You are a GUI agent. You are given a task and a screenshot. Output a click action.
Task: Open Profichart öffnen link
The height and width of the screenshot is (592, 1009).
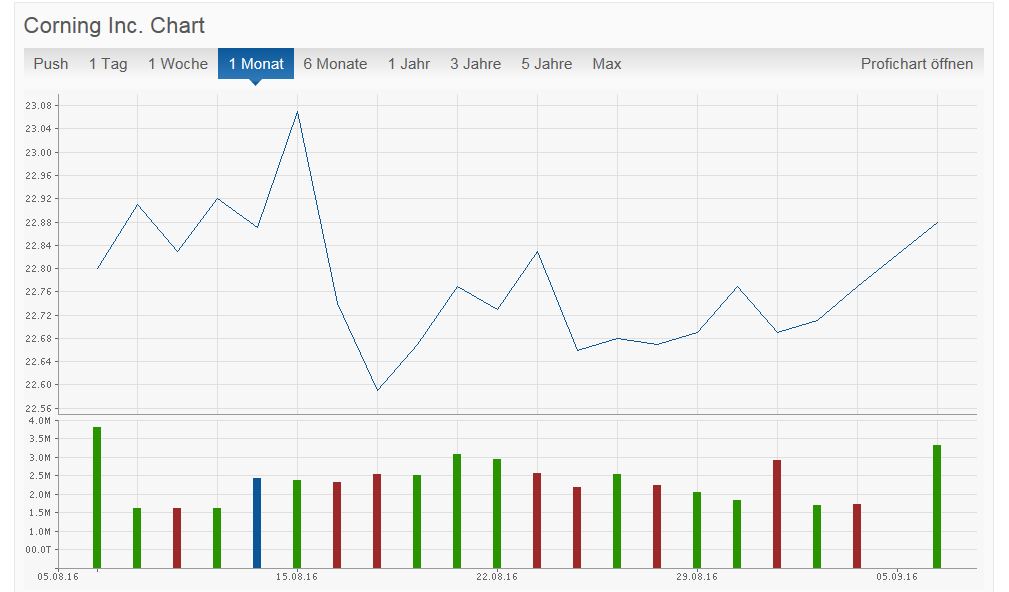click(916, 64)
